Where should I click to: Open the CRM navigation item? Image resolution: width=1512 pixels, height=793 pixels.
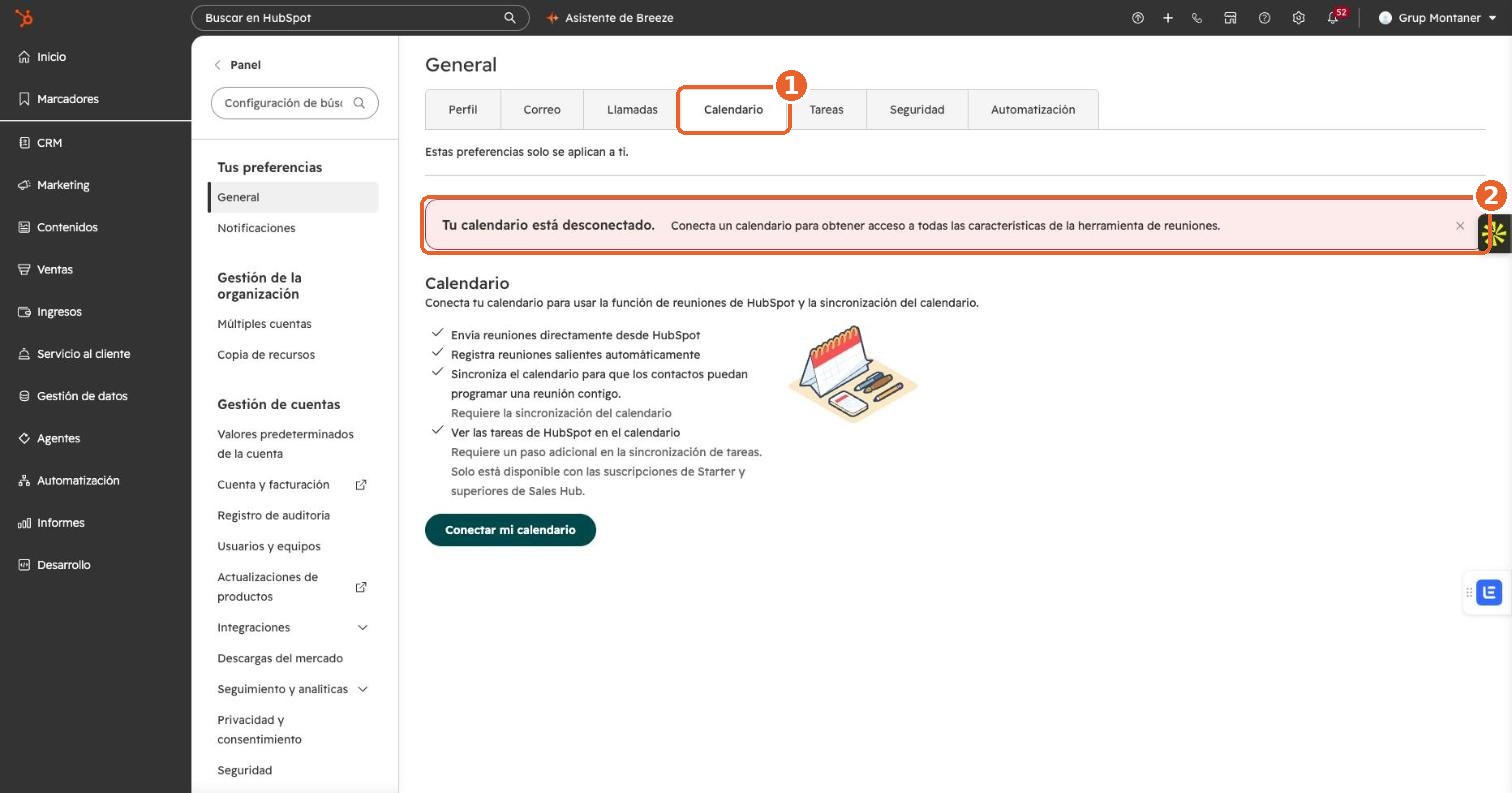pyautogui.click(x=40, y=143)
